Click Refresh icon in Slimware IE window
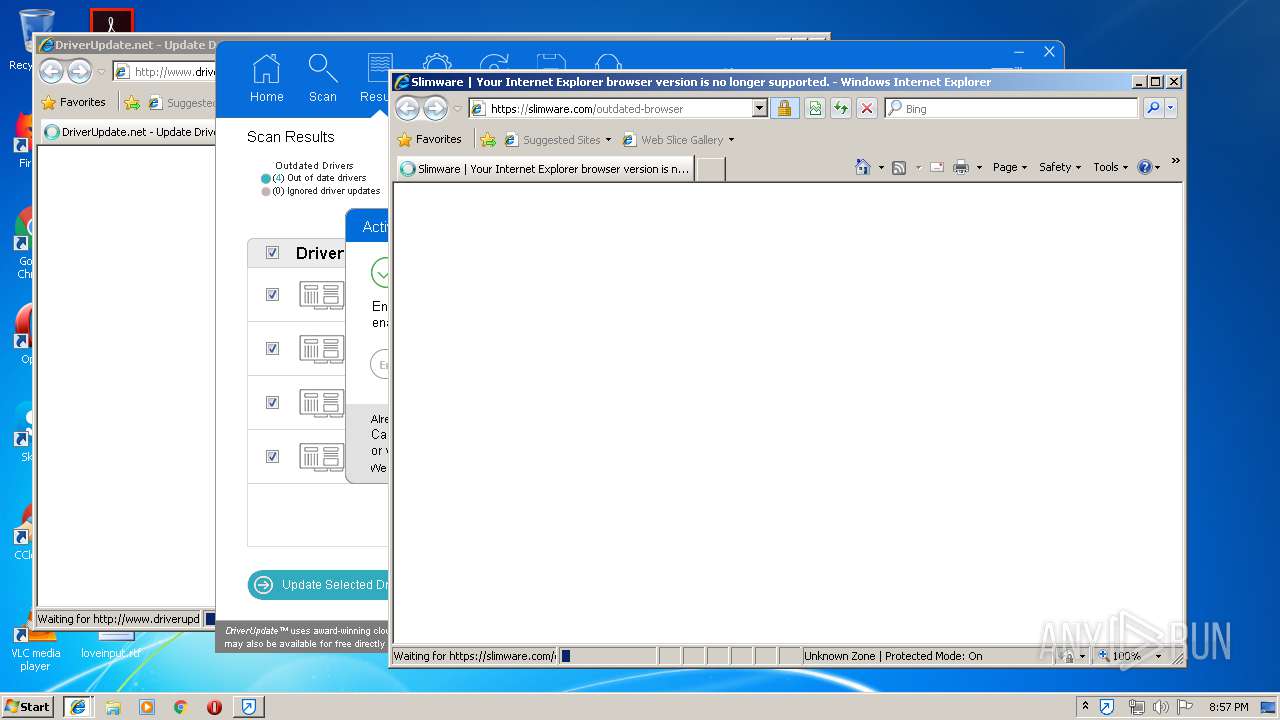Viewport: 1280px width, 720px height. (x=841, y=108)
